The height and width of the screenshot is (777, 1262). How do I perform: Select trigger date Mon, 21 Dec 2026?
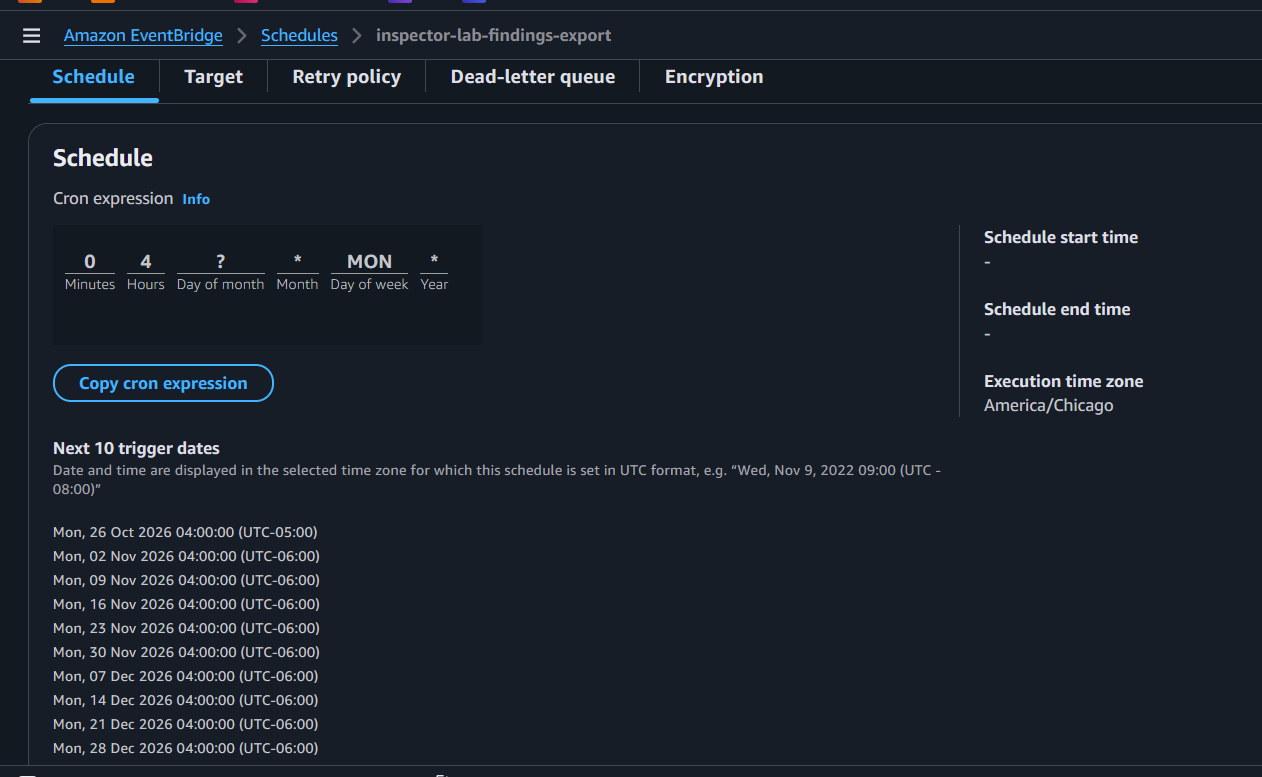click(x=186, y=724)
